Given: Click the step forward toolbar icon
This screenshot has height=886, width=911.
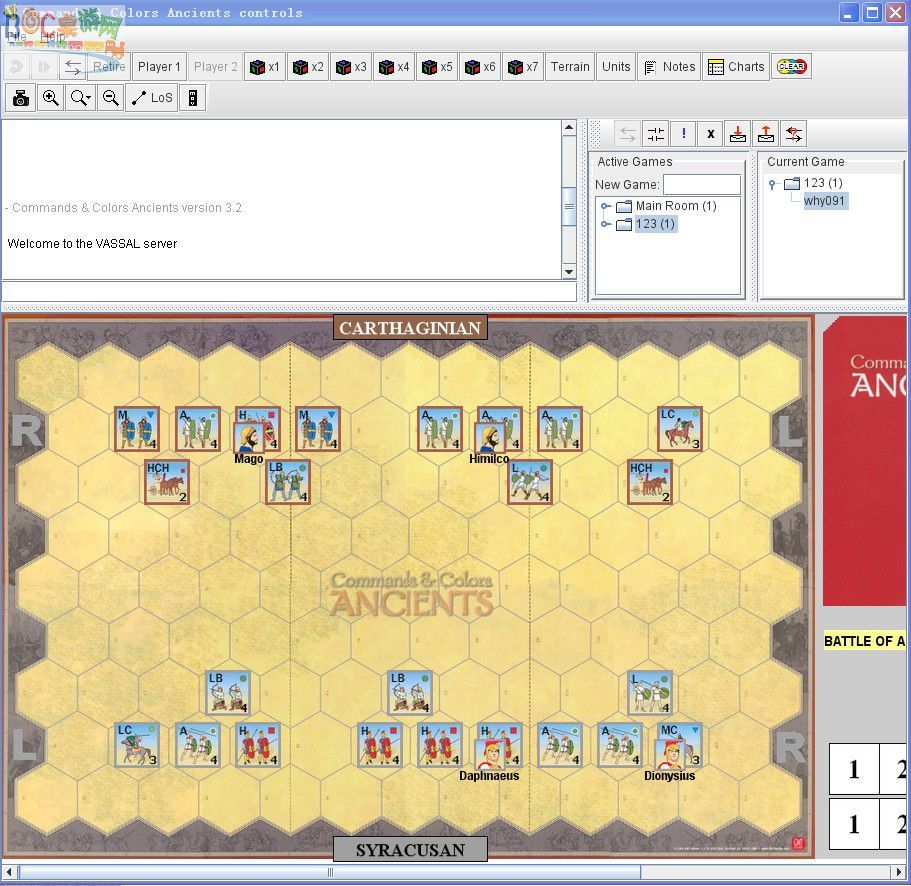Looking at the screenshot, I should click(44, 67).
